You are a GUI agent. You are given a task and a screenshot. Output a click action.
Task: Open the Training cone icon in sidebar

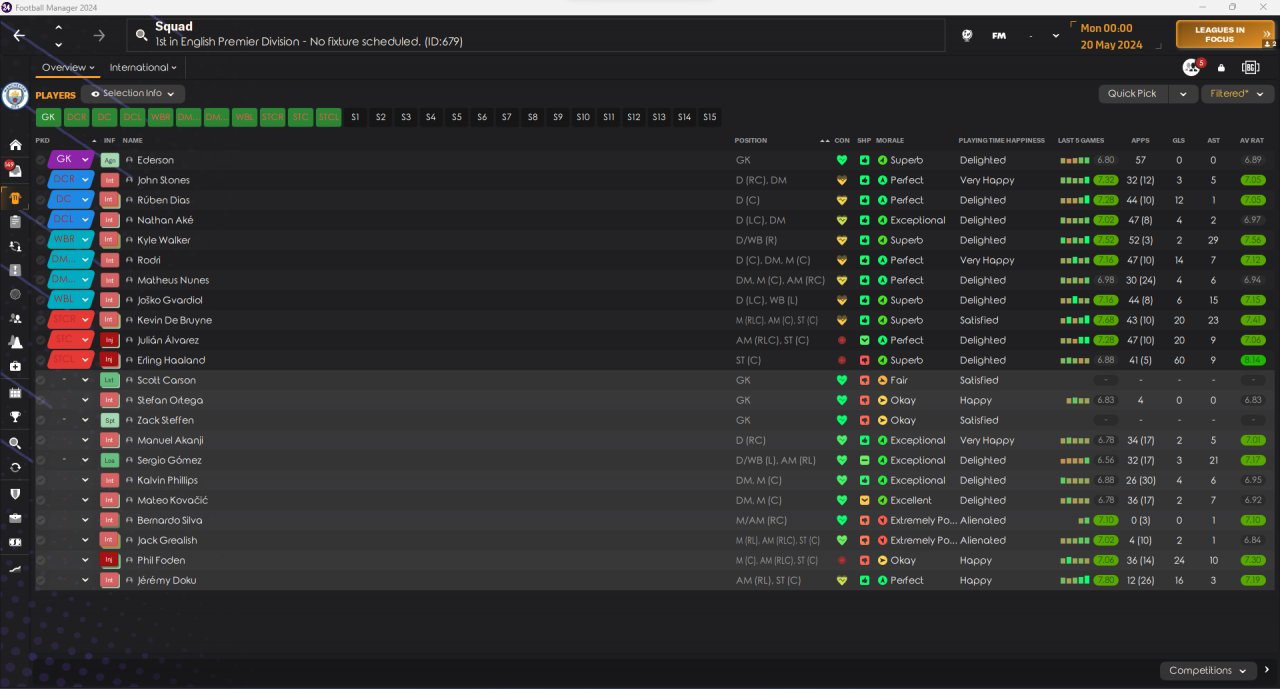point(15,342)
